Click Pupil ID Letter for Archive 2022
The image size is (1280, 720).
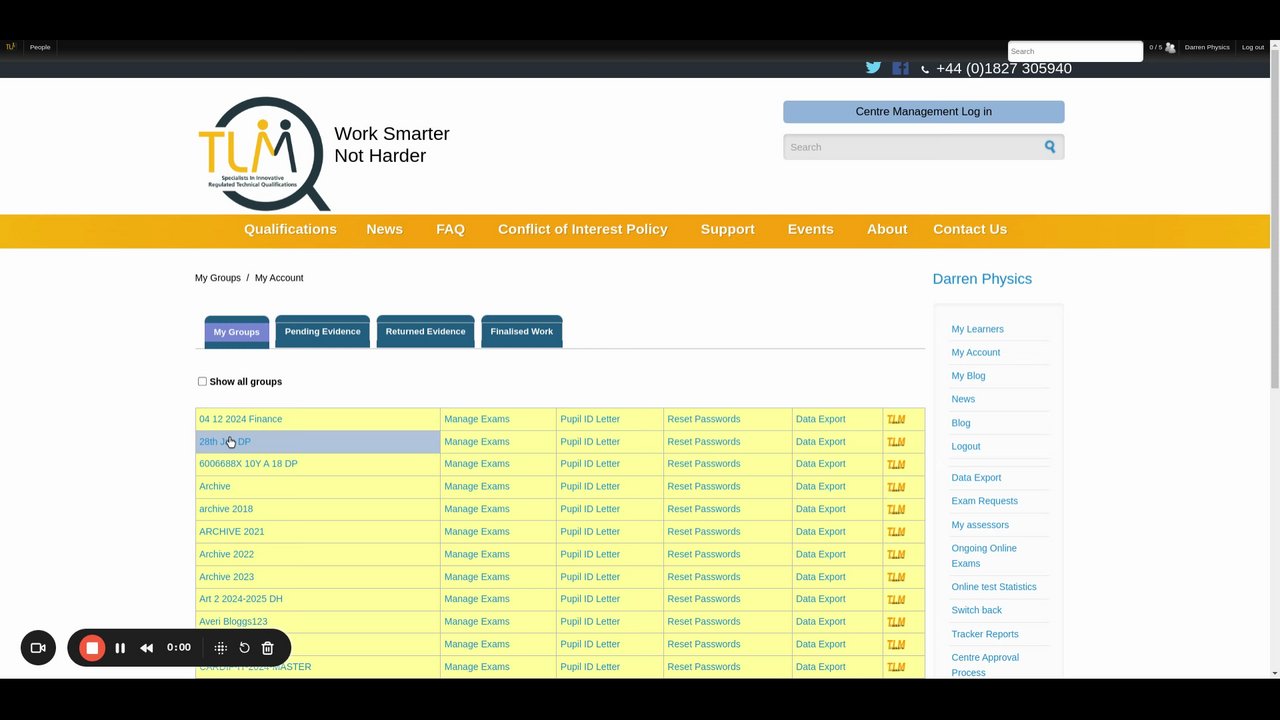(x=590, y=554)
